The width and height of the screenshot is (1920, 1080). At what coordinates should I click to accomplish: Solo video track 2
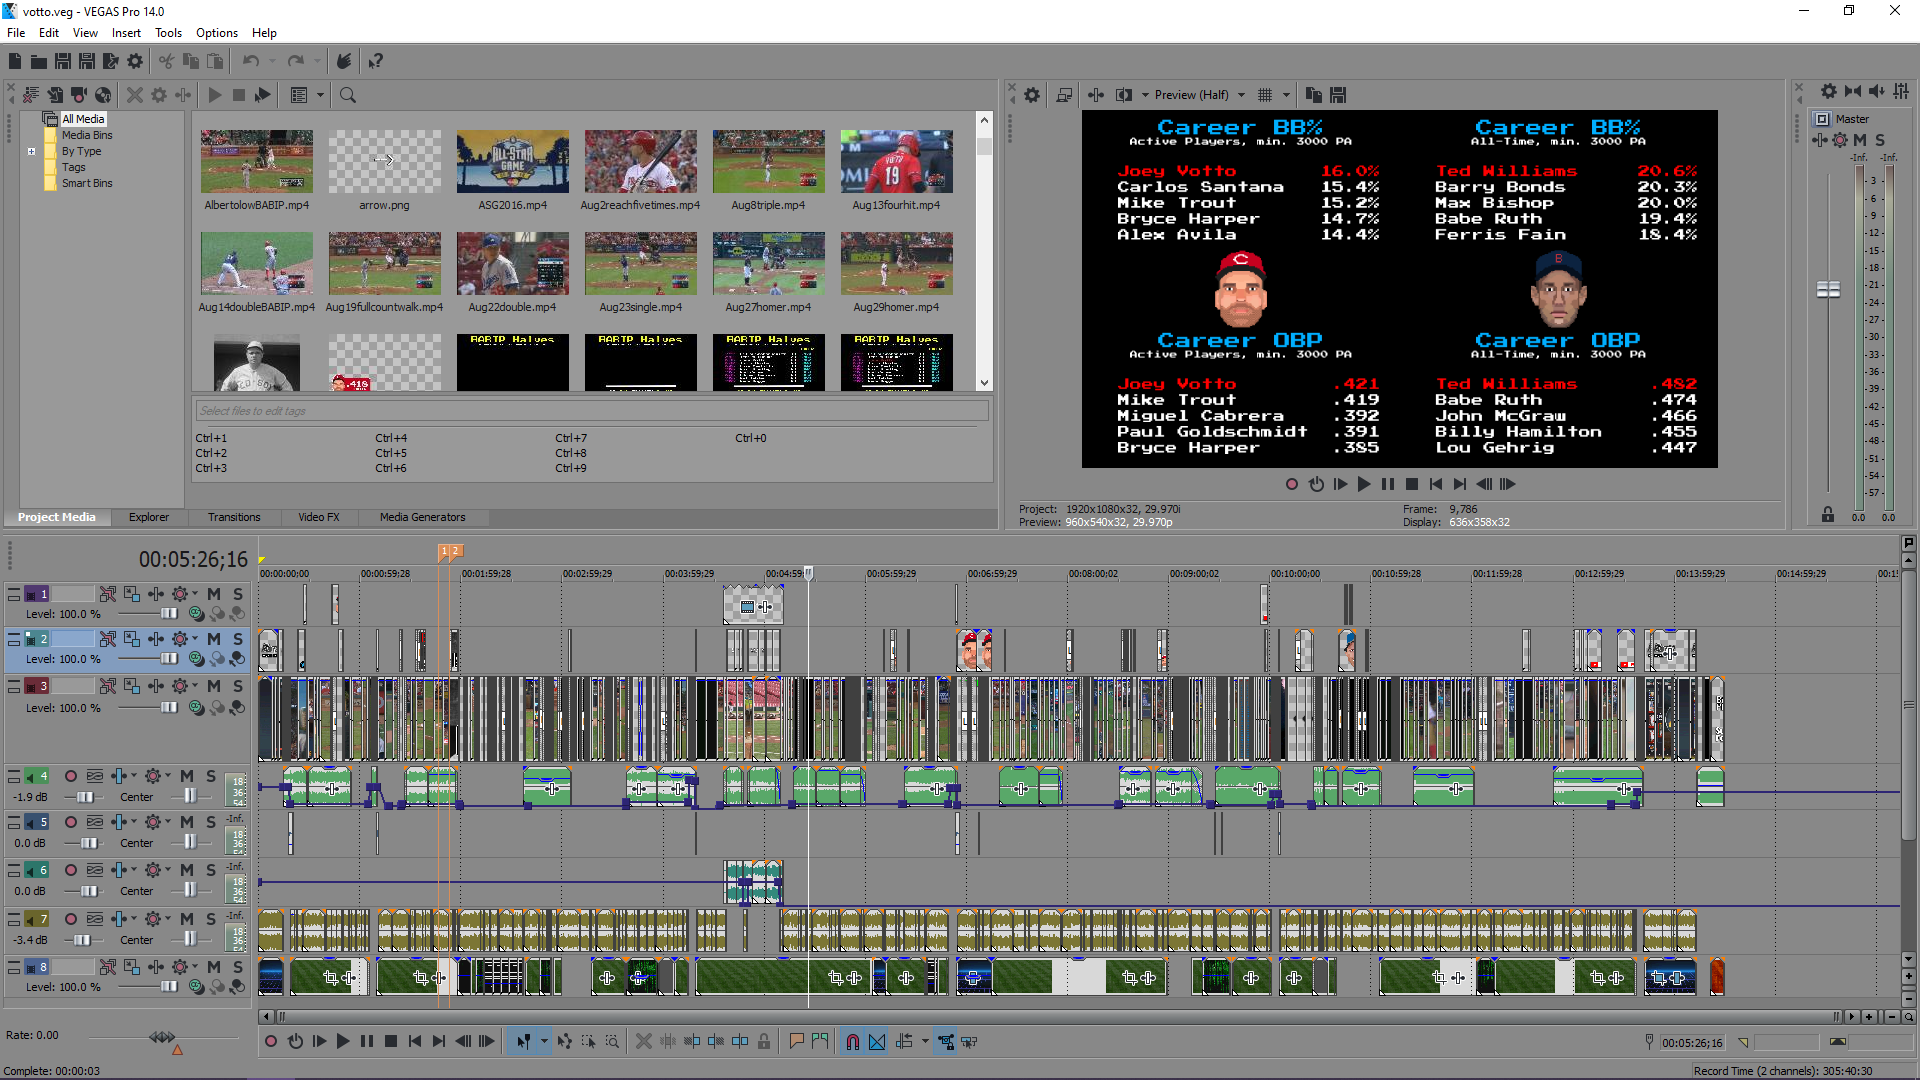(x=238, y=639)
